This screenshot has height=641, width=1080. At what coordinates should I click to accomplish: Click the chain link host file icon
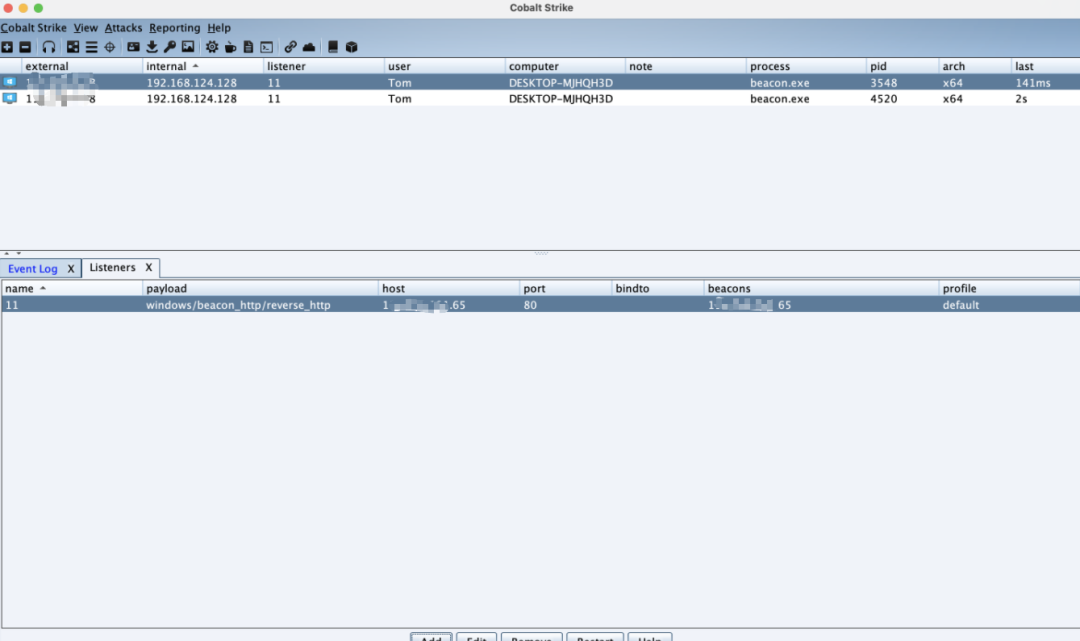pos(290,47)
